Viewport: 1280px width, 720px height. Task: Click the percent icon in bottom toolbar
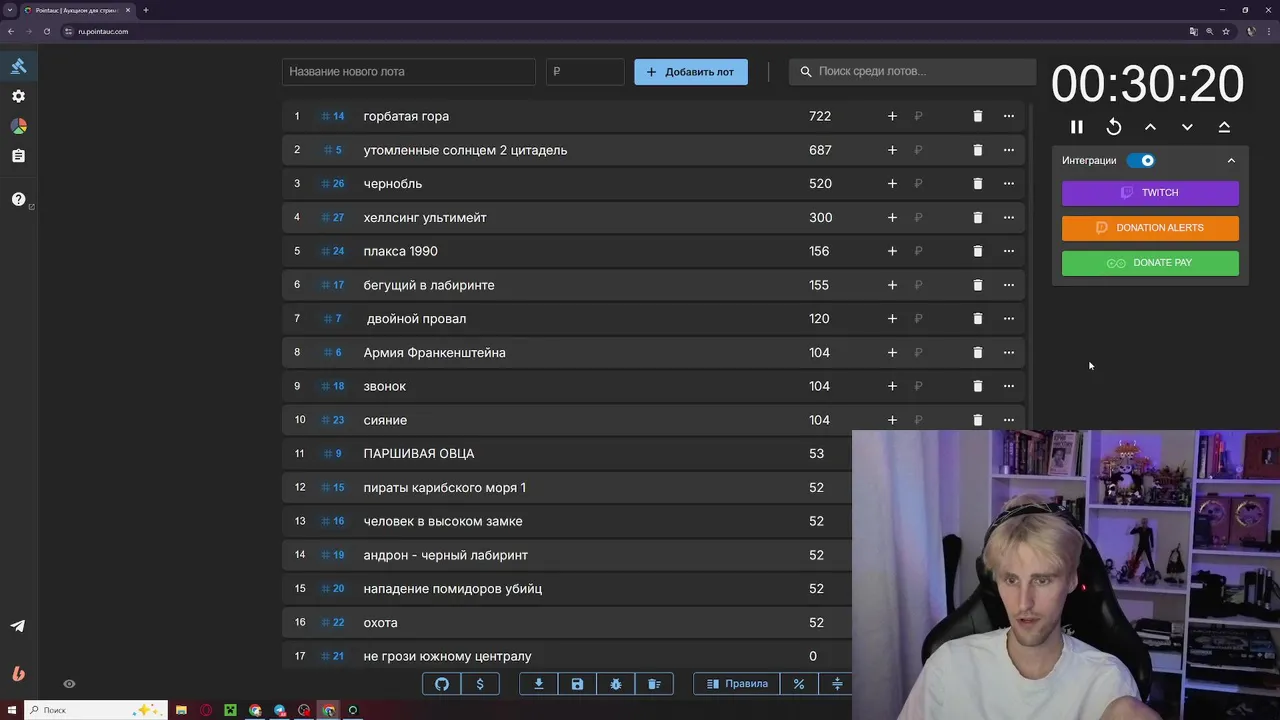pyautogui.click(x=799, y=684)
